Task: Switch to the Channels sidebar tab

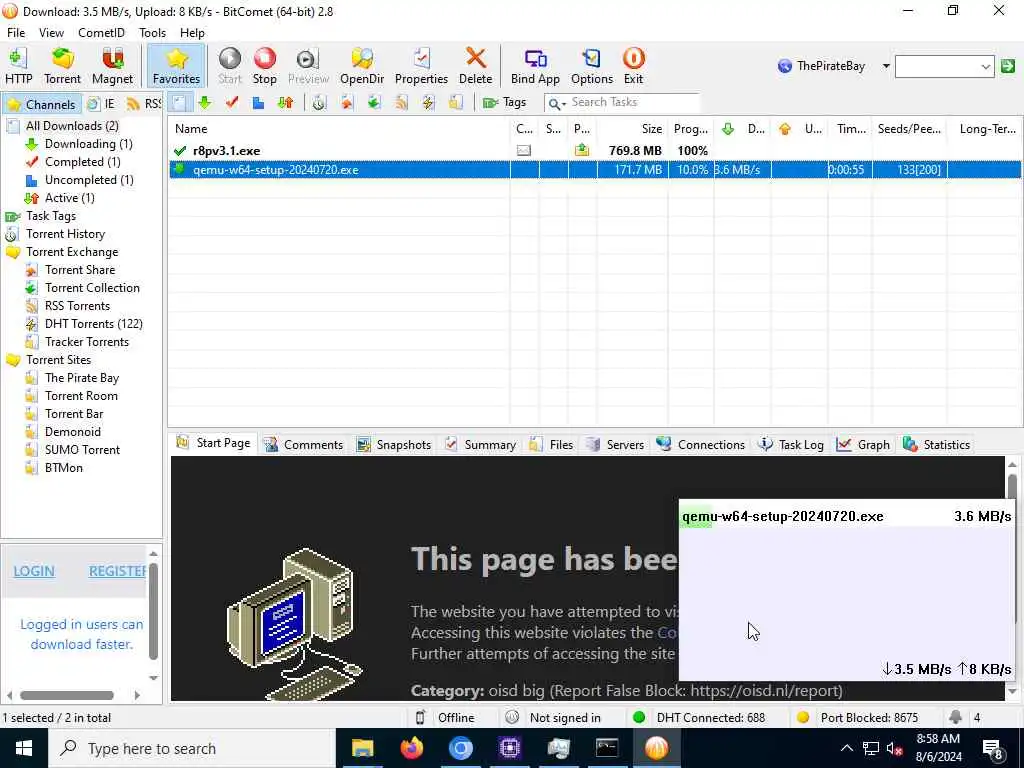Action: click(x=42, y=104)
